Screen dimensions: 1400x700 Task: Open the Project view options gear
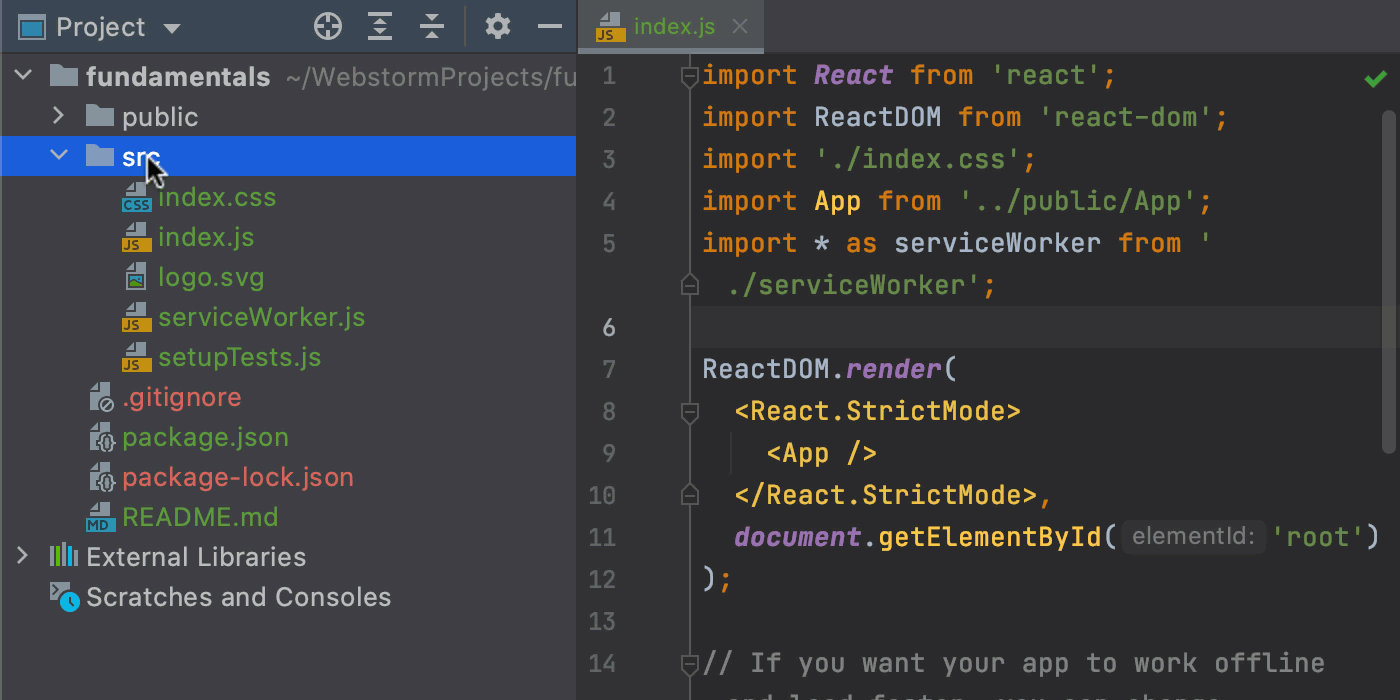click(497, 26)
